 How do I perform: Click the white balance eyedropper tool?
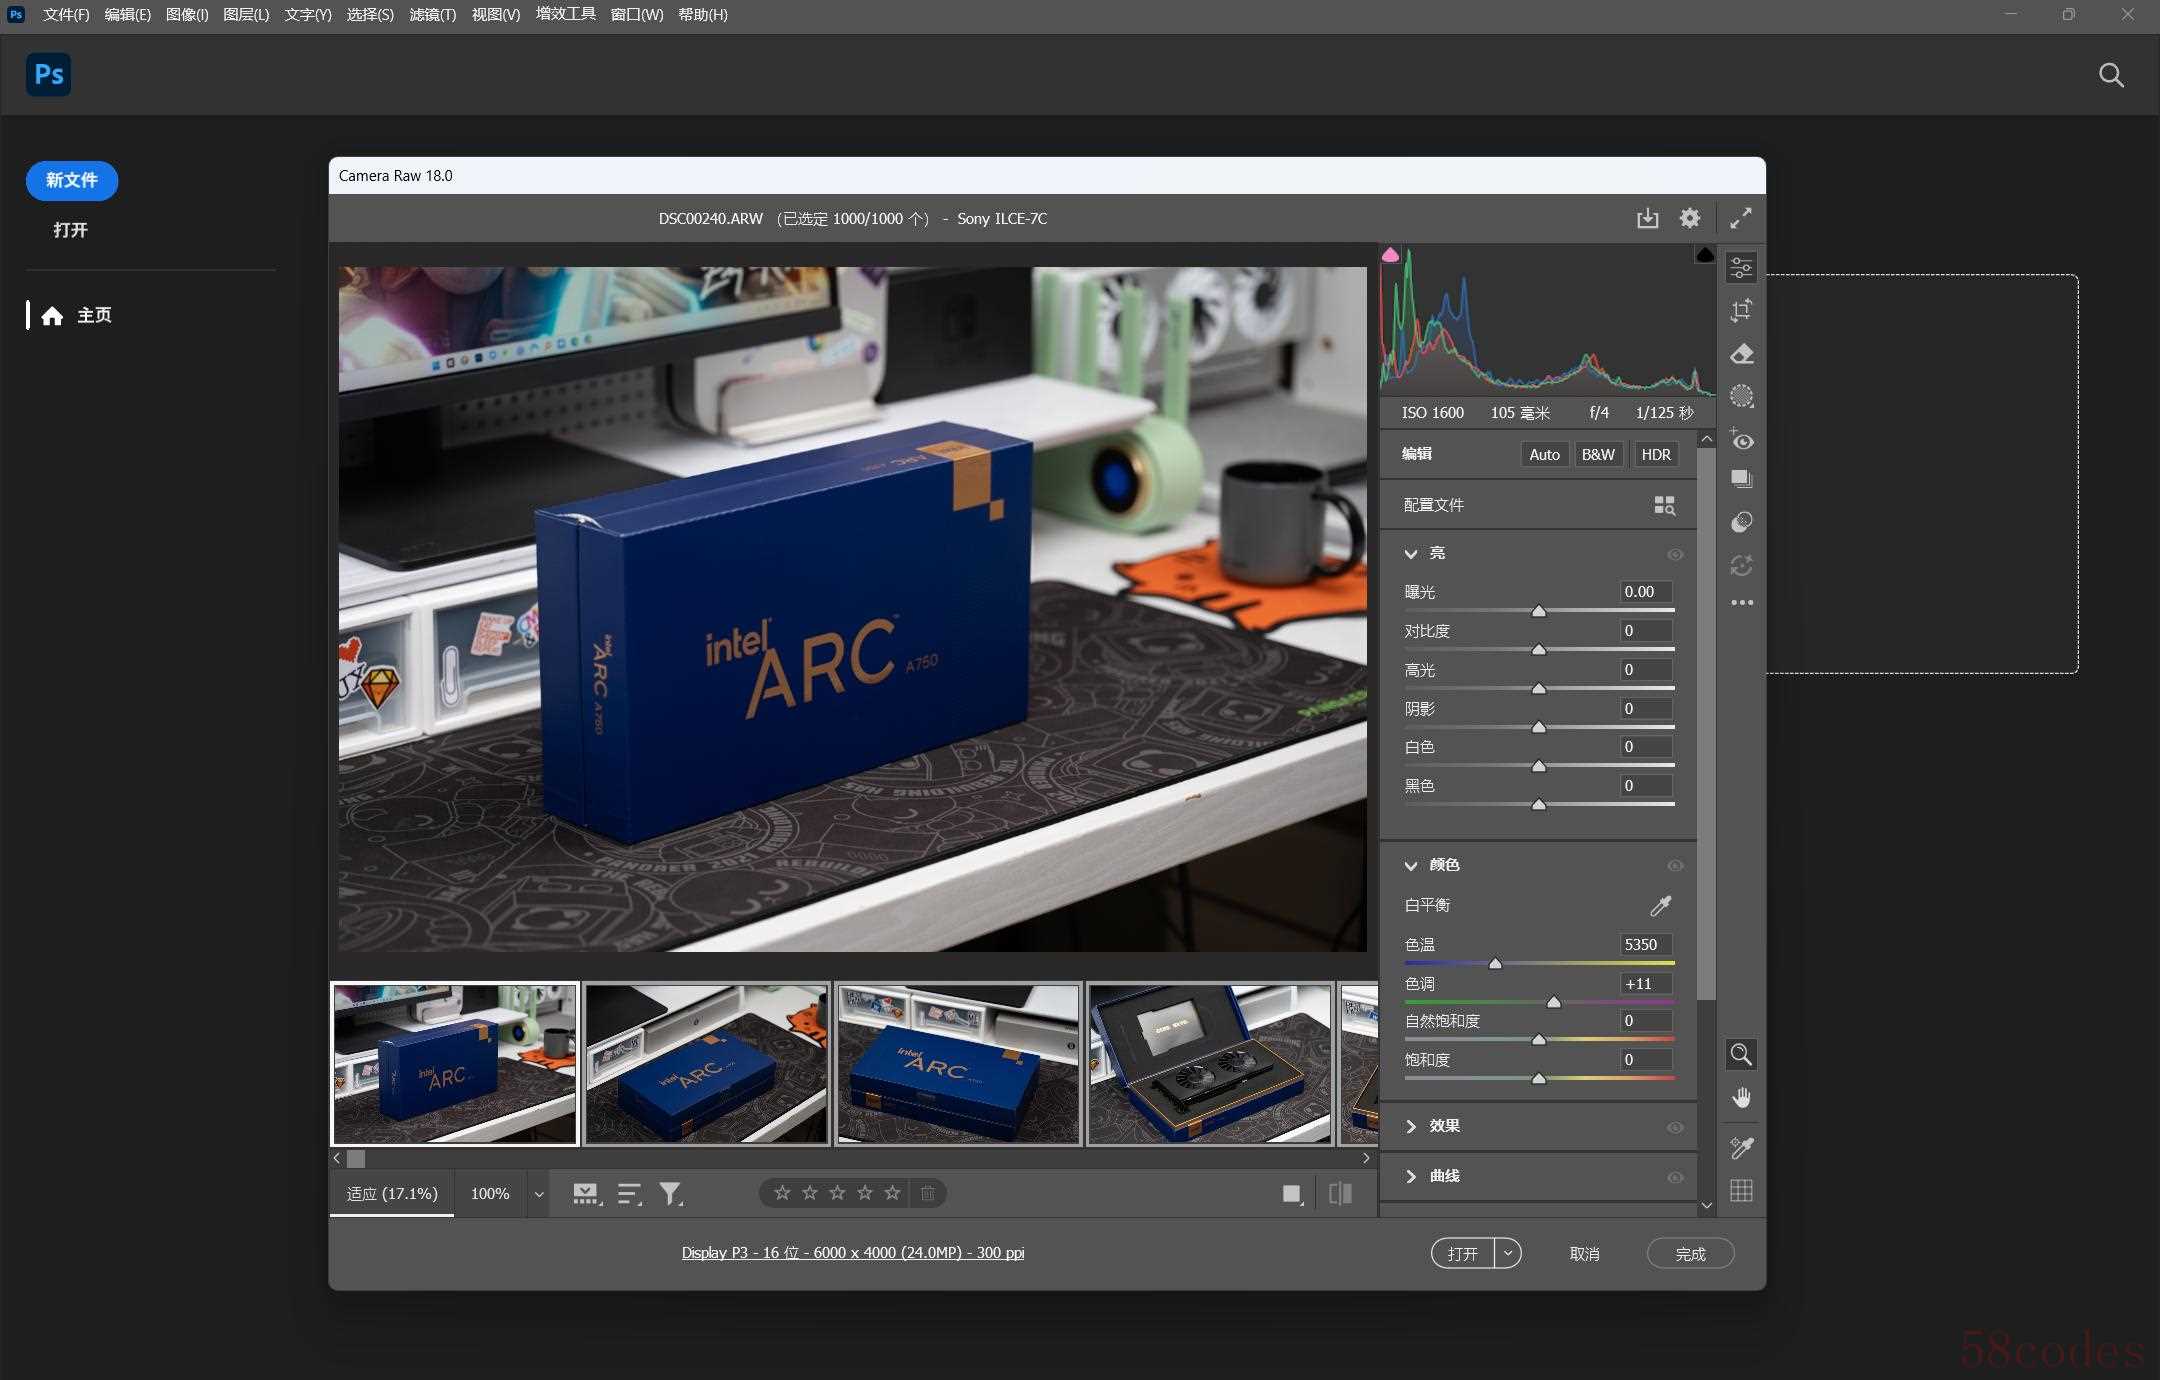[1660, 906]
